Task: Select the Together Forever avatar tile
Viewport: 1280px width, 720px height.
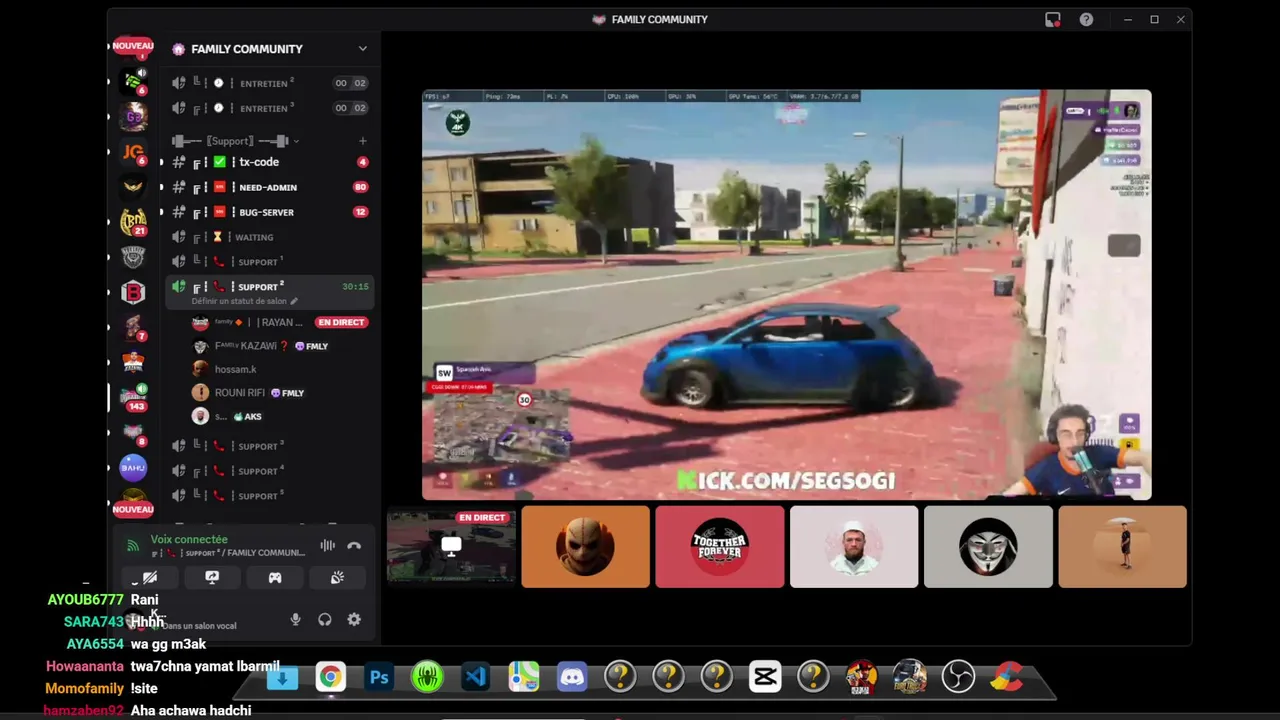Action: (x=720, y=547)
